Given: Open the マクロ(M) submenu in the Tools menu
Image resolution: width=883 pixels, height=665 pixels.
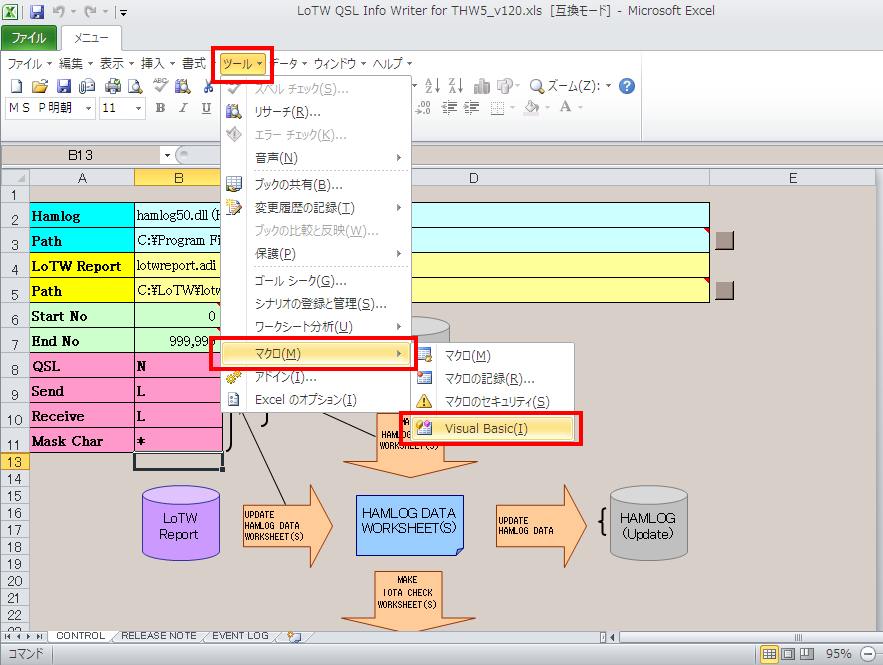Looking at the screenshot, I should pyautogui.click(x=315, y=354).
